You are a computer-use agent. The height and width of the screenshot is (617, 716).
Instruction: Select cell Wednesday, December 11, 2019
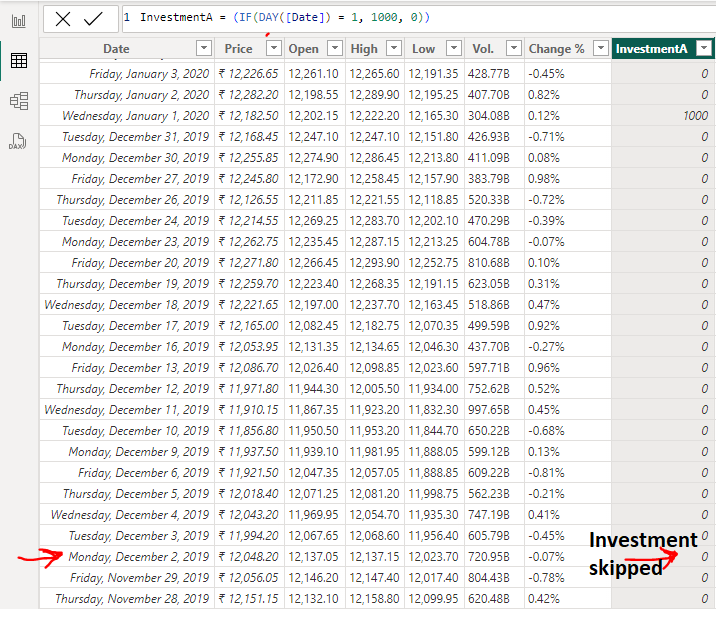tap(126, 410)
